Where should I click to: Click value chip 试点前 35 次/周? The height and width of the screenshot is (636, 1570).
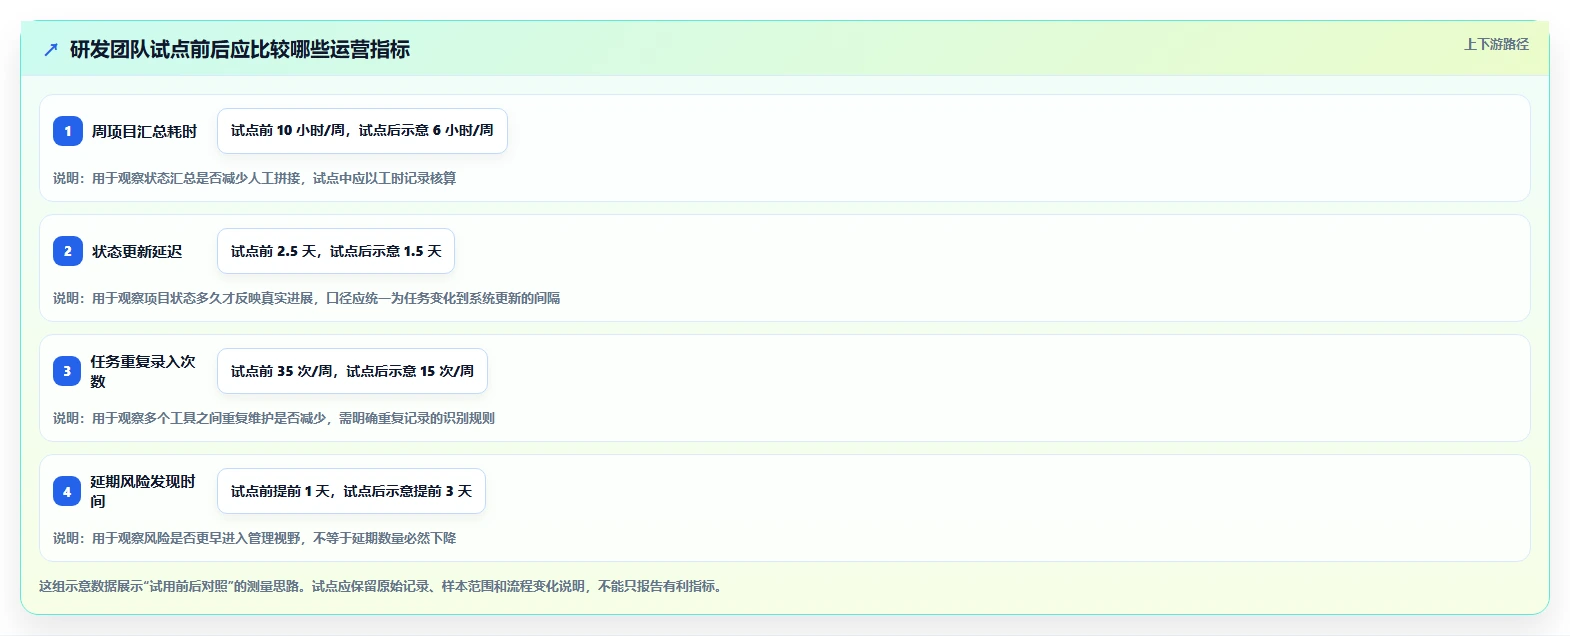point(352,371)
